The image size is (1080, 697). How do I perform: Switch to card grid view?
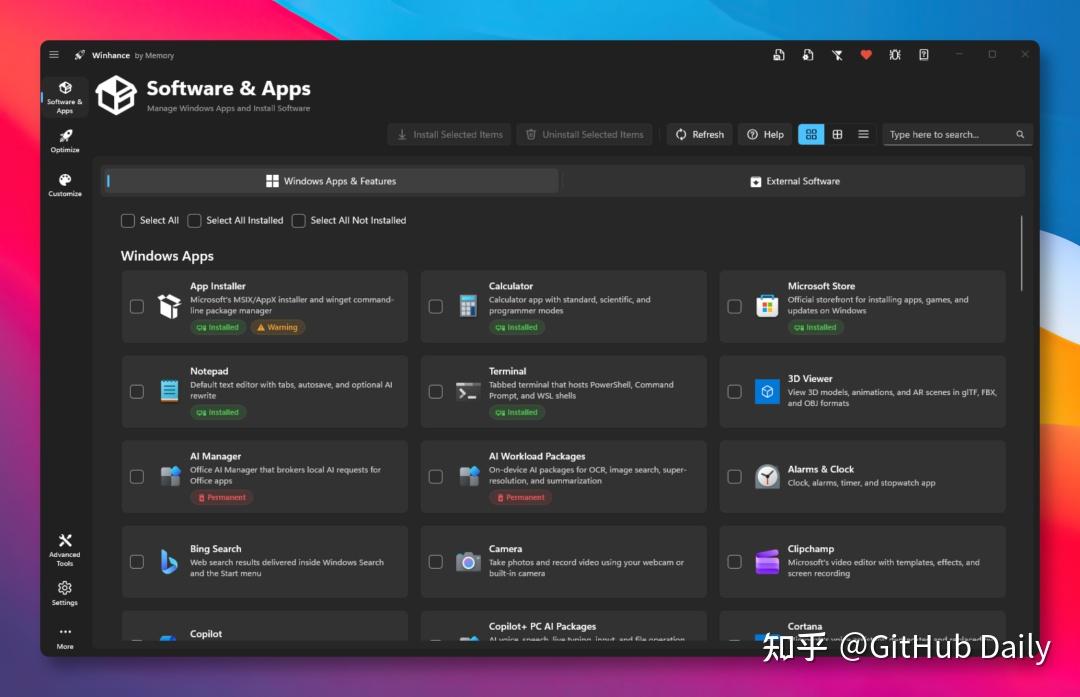tap(811, 134)
